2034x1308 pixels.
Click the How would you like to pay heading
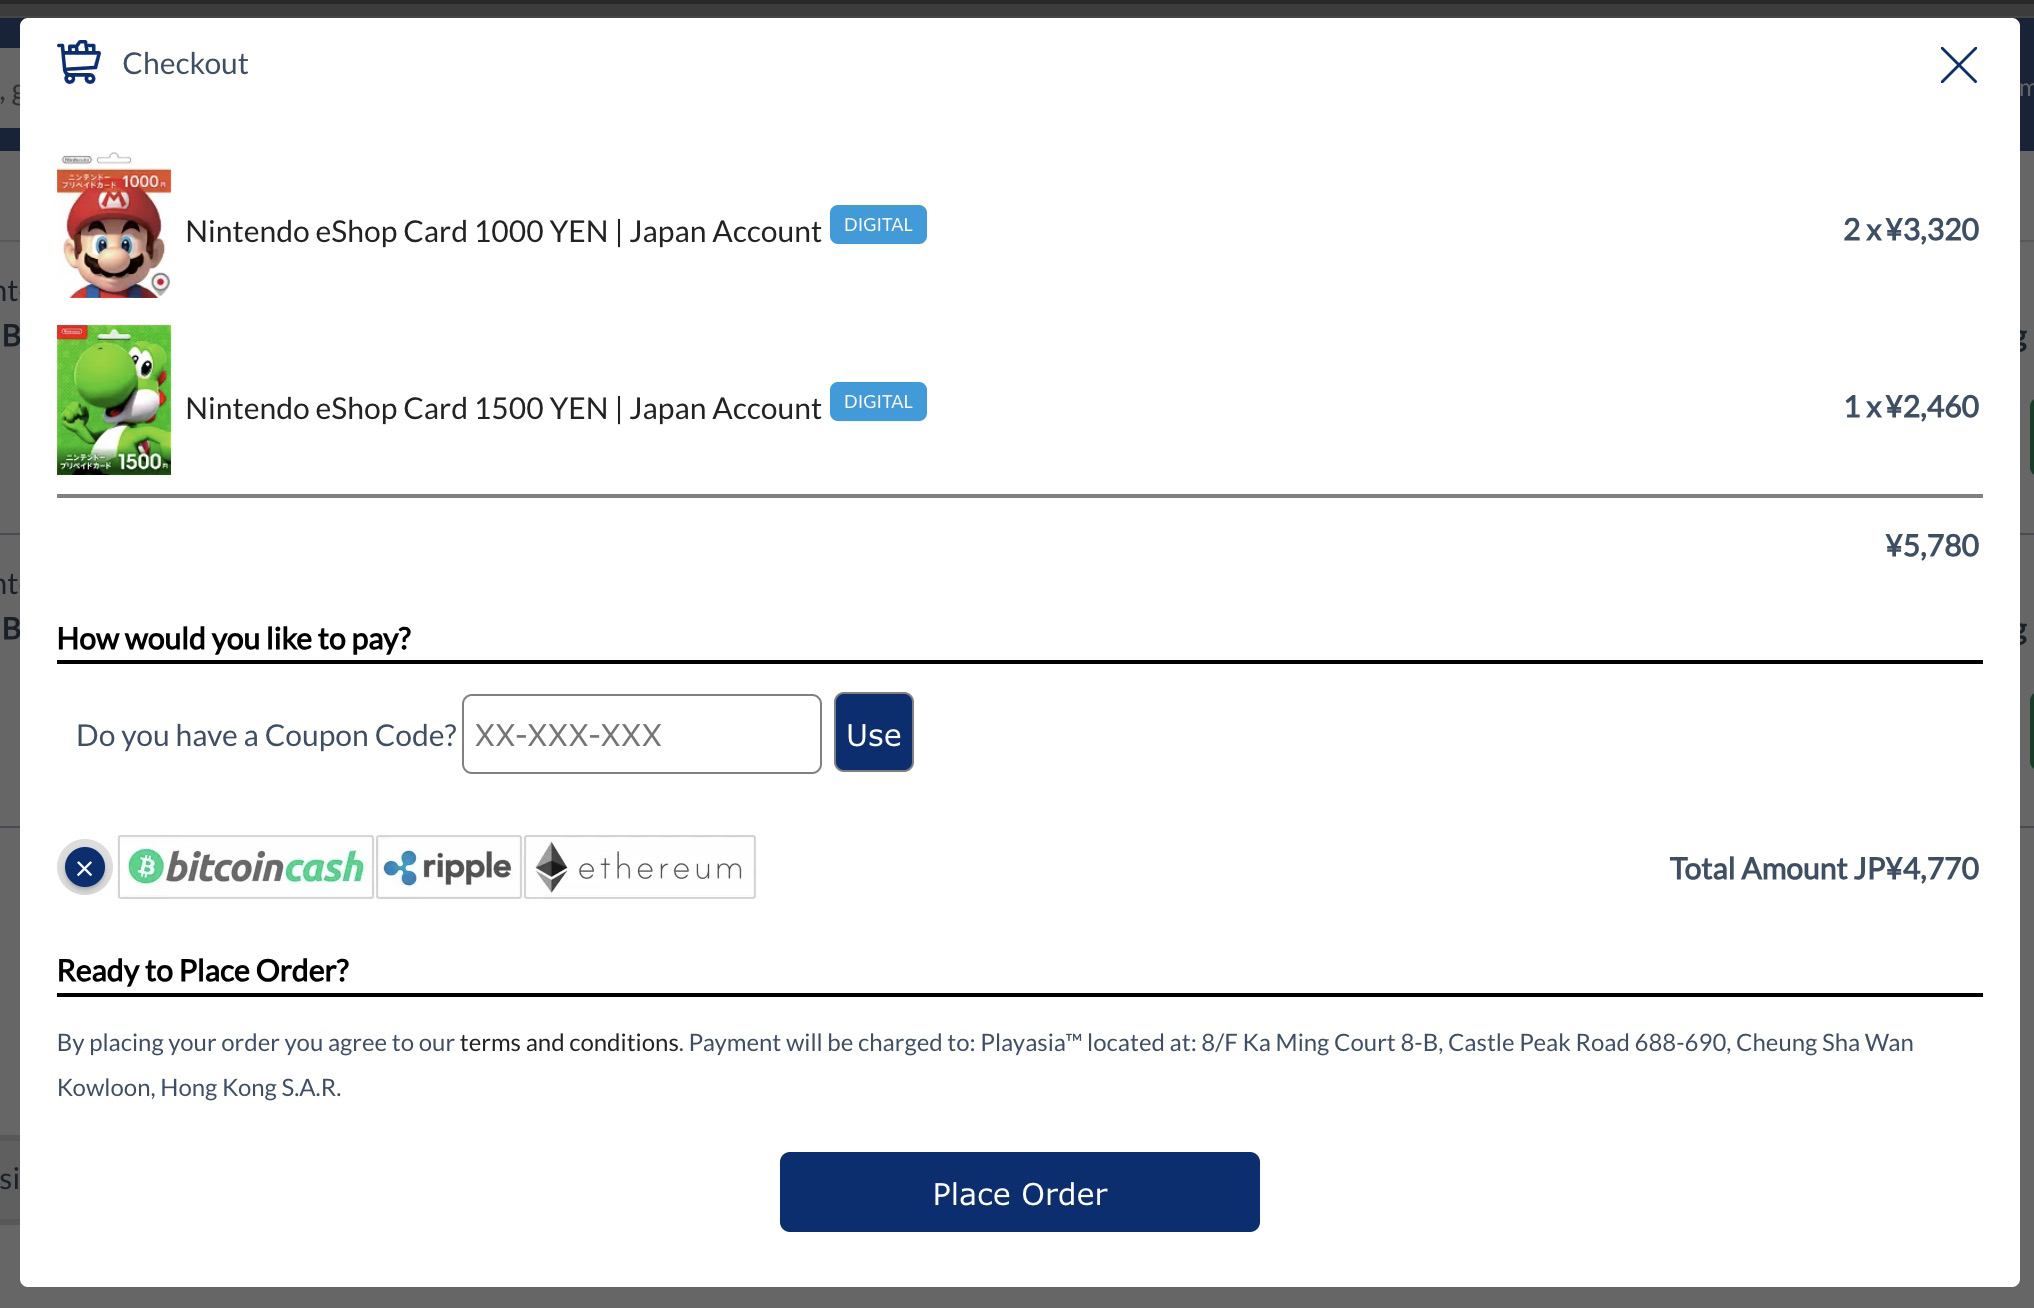click(234, 638)
